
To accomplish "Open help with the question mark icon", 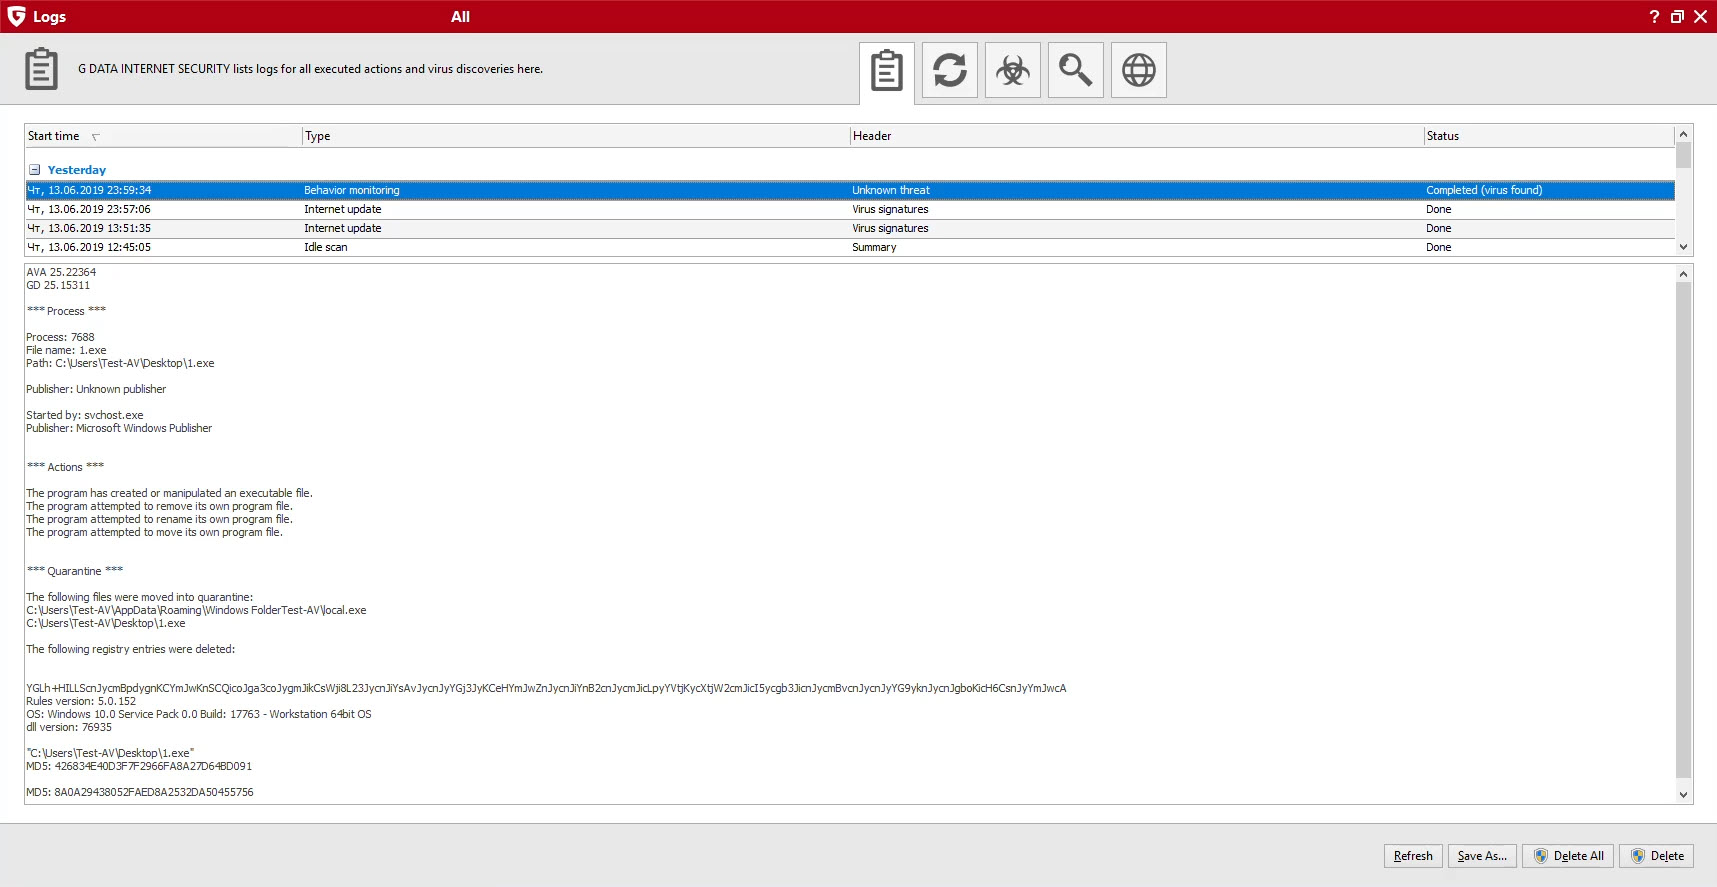I will pyautogui.click(x=1654, y=16).
